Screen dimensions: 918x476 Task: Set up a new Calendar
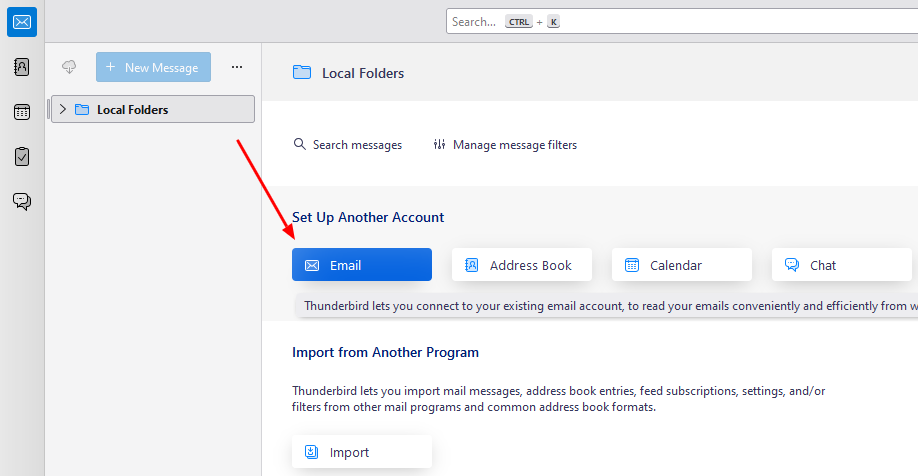point(681,265)
